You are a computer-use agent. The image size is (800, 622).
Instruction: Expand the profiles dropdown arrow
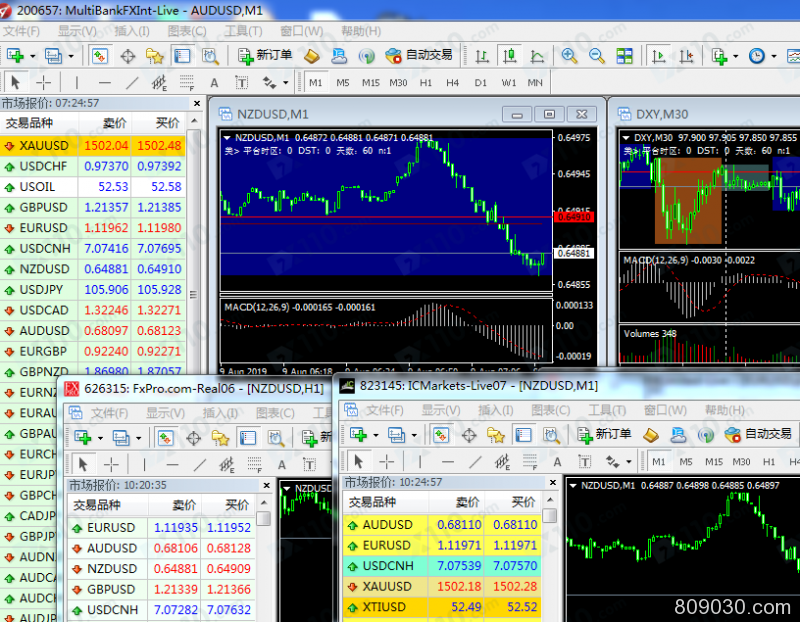(71, 56)
